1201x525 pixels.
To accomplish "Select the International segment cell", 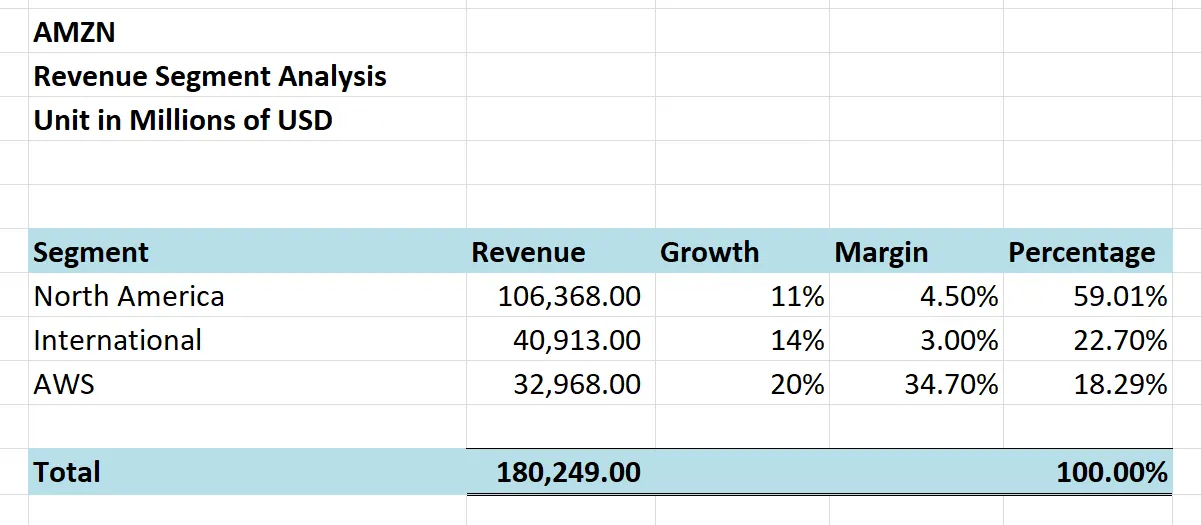I will (247, 339).
